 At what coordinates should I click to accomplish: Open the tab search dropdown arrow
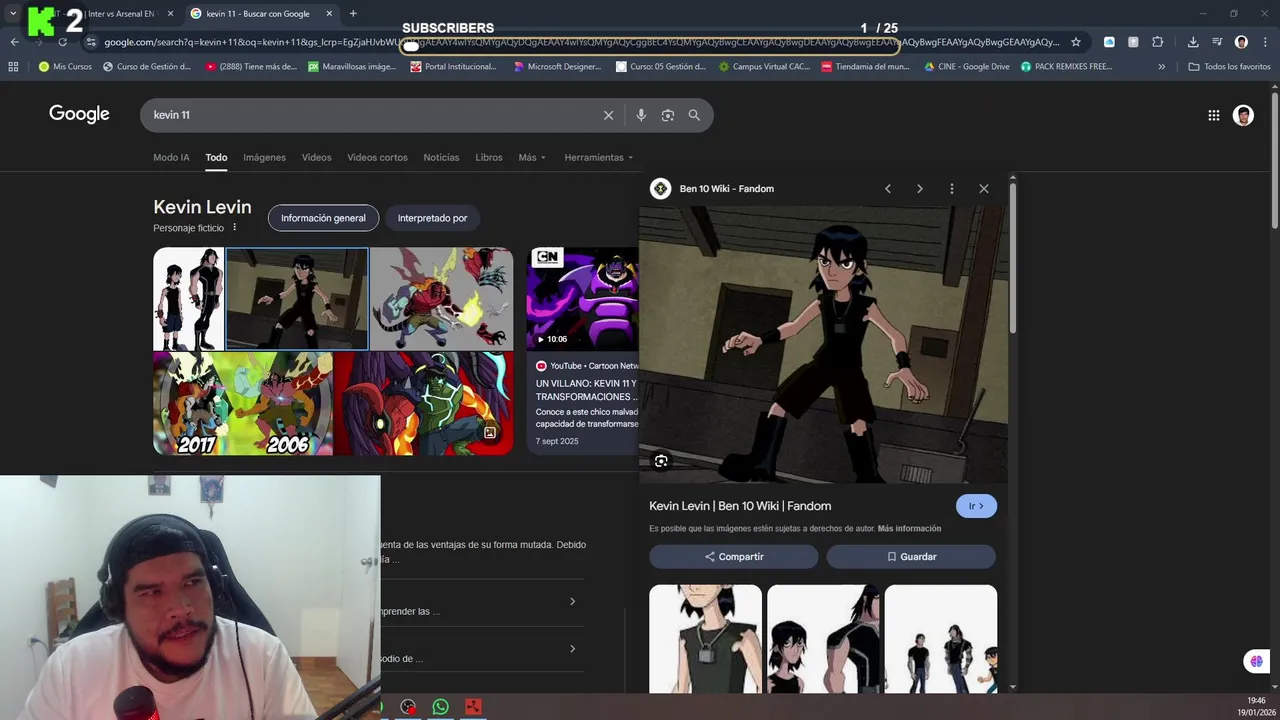pyautogui.click(x=13, y=13)
